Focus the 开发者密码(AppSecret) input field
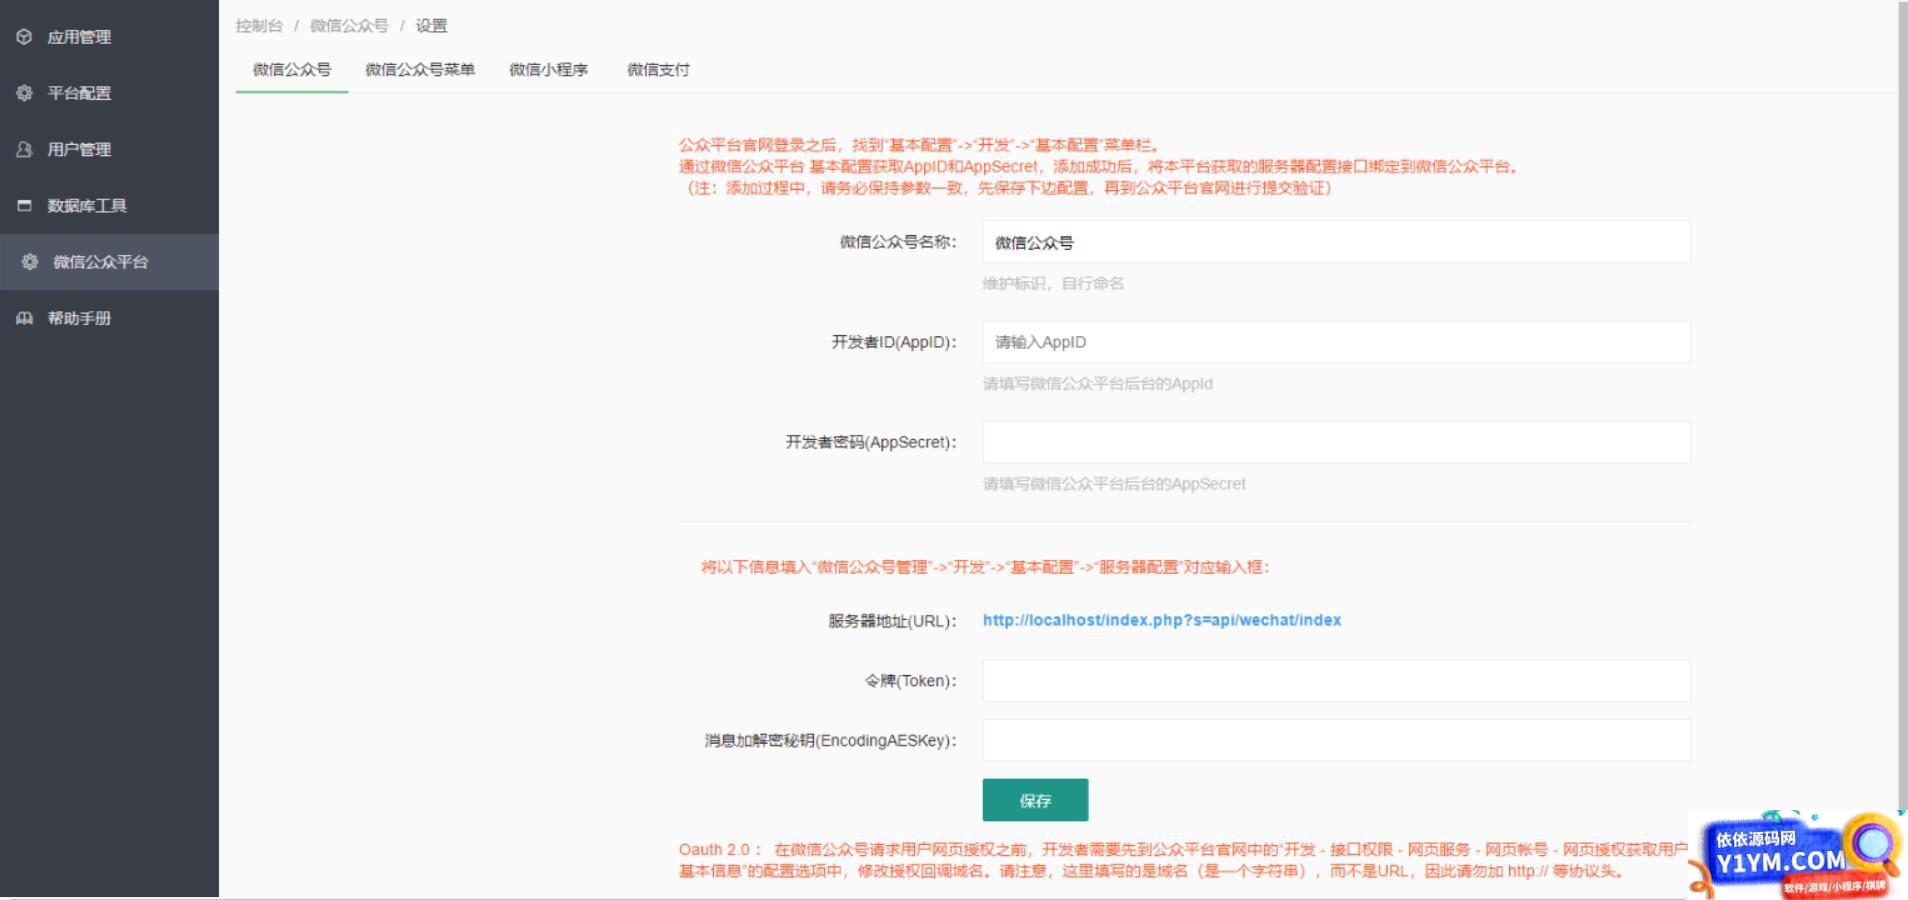This screenshot has height=900, width=1908. (x=1336, y=442)
